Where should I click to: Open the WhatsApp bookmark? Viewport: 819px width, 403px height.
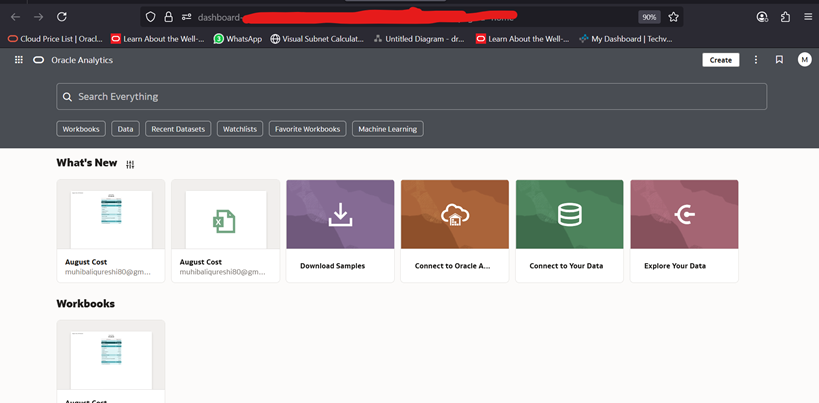pyautogui.click(x=238, y=39)
